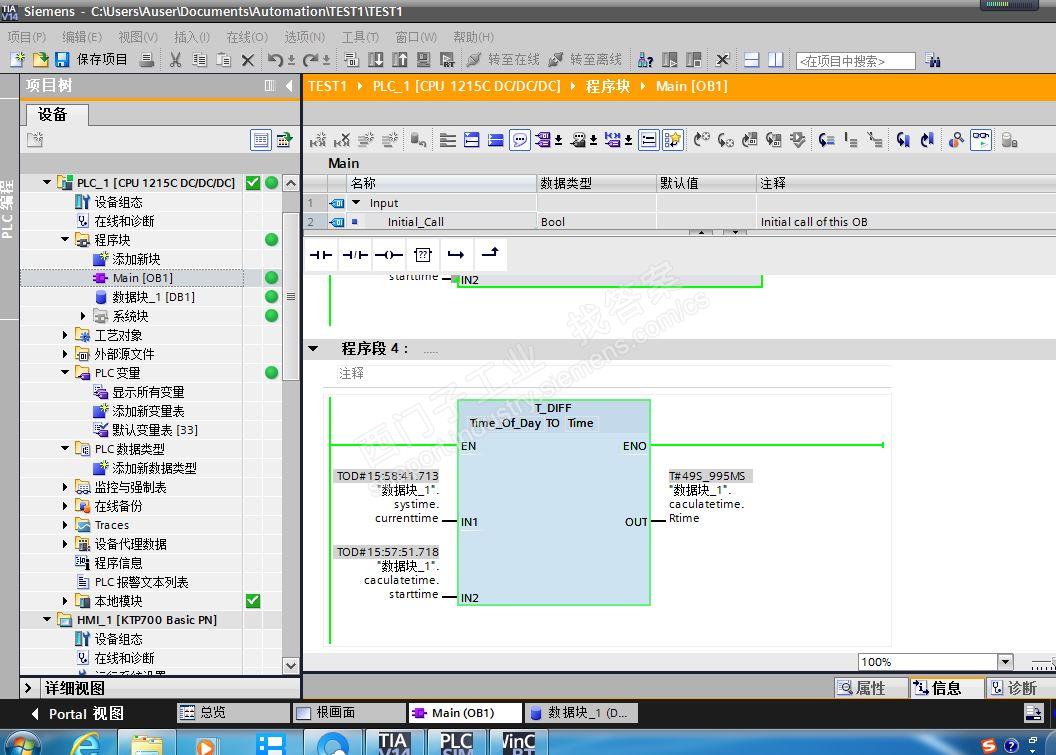
Task: Click the cut scissors icon
Action: 176,60
